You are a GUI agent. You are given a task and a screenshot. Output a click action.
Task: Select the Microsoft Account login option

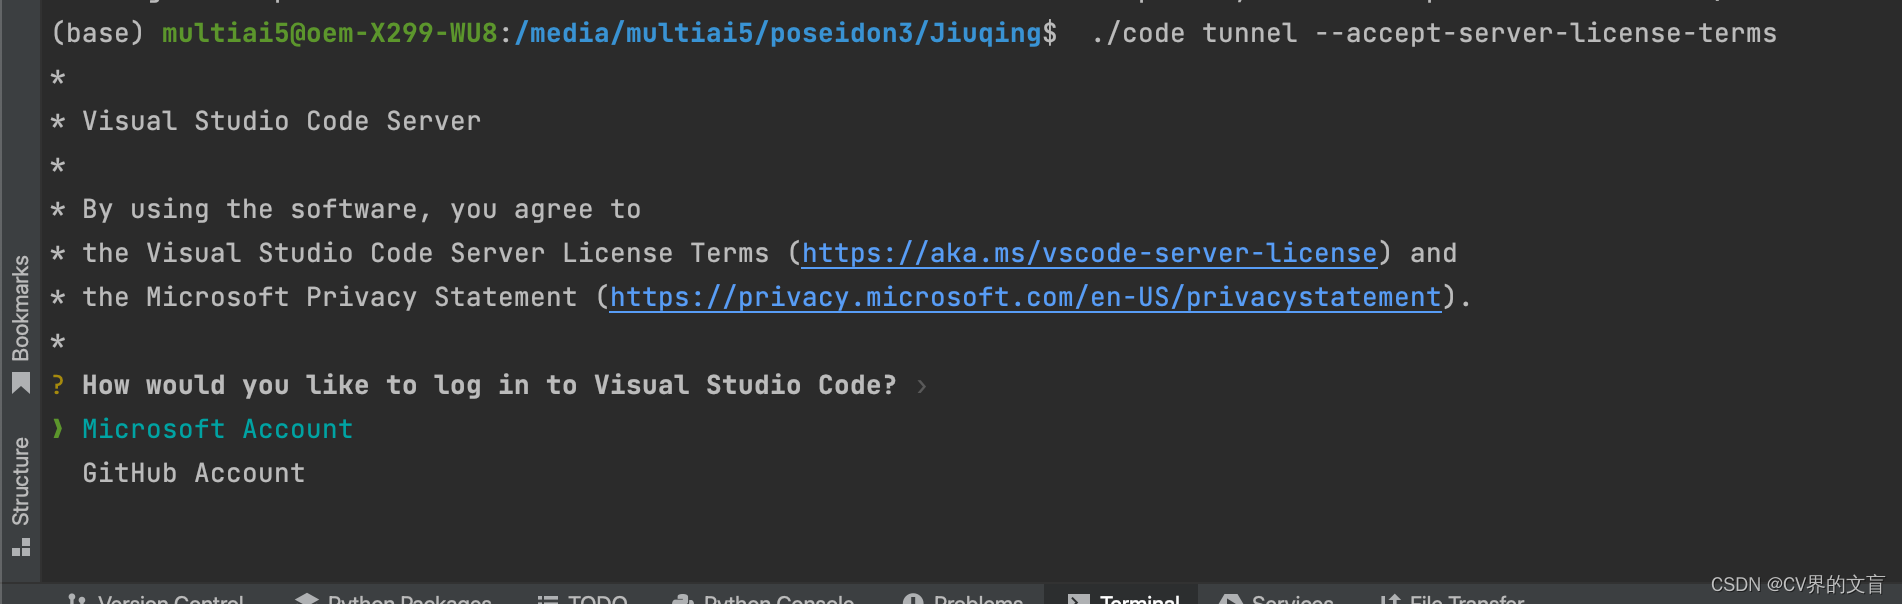217,429
